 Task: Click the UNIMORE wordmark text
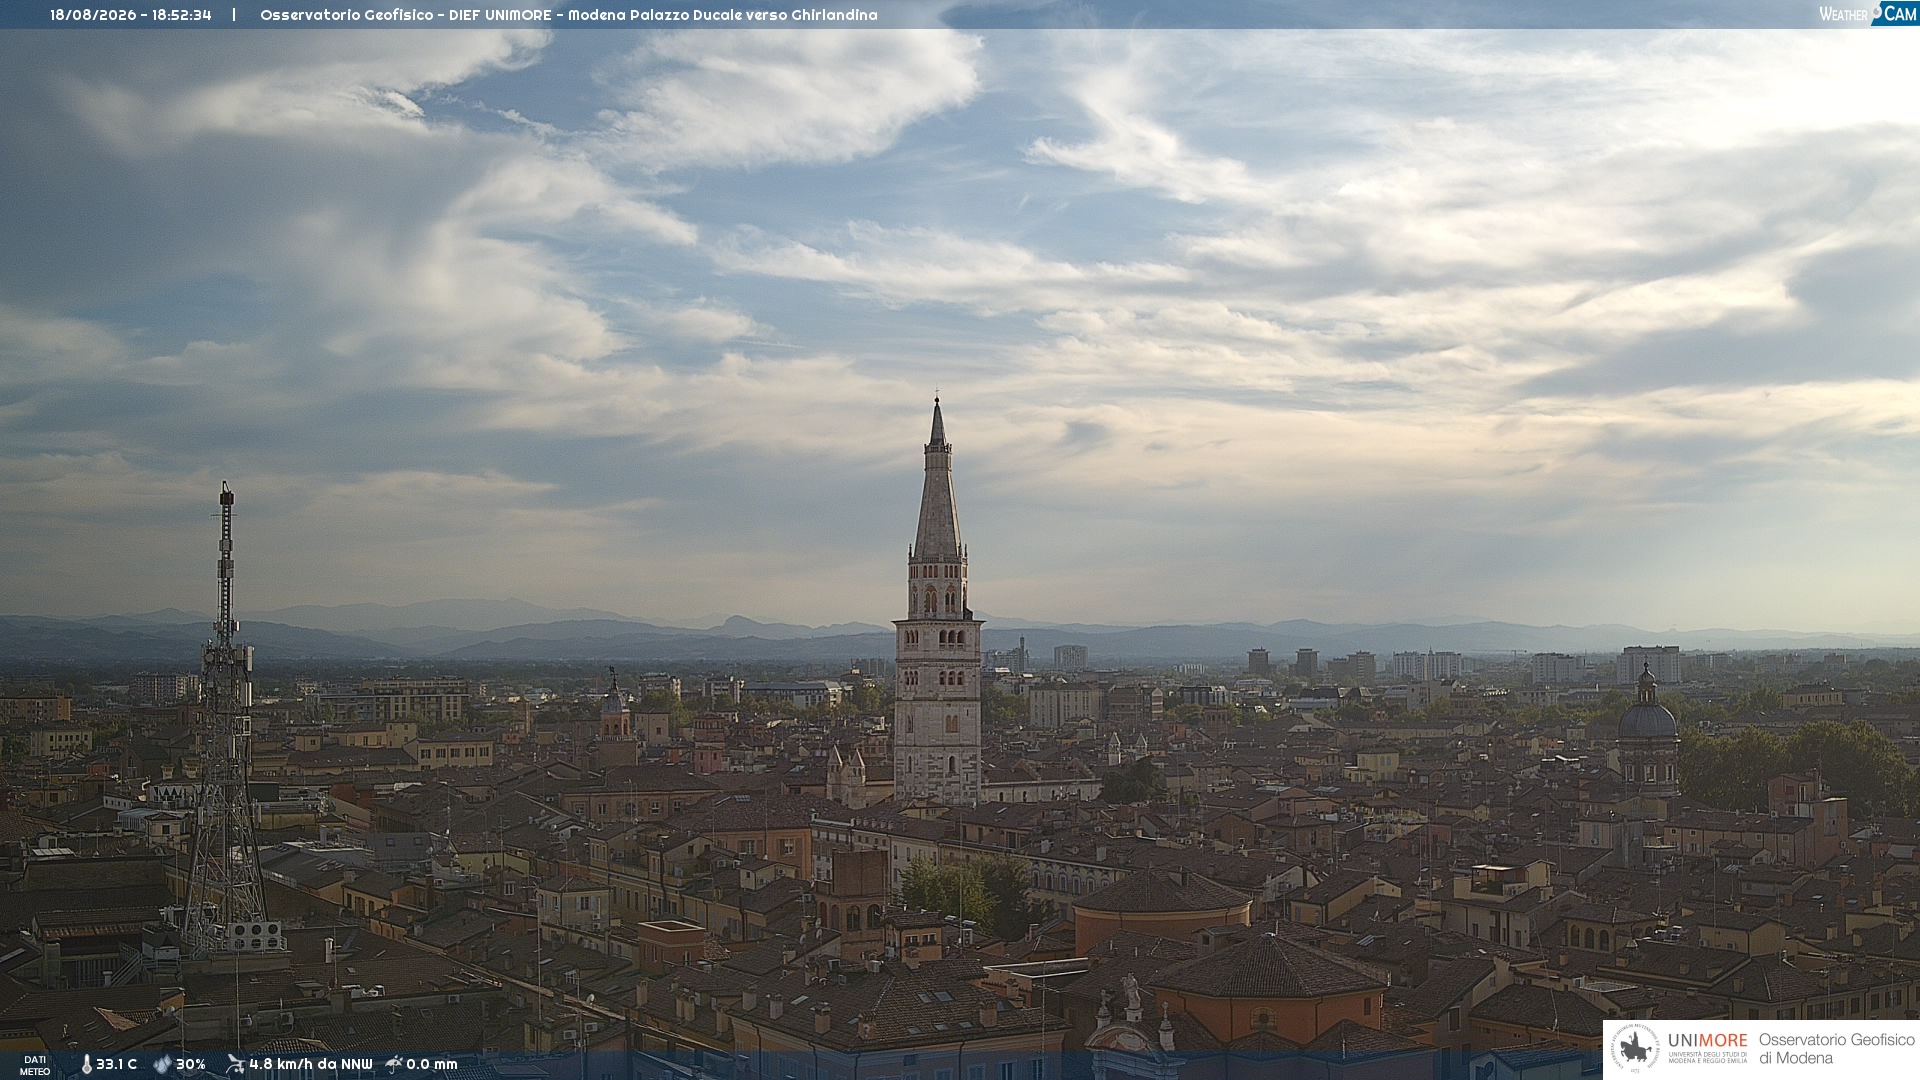1707,1041
